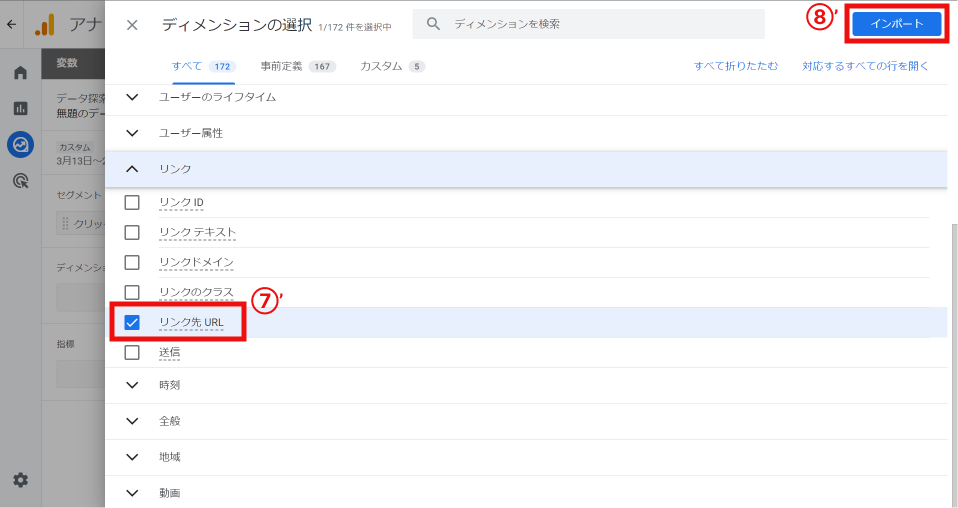Click the back arrow icon
The image size is (958, 508).
click(12, 24)
